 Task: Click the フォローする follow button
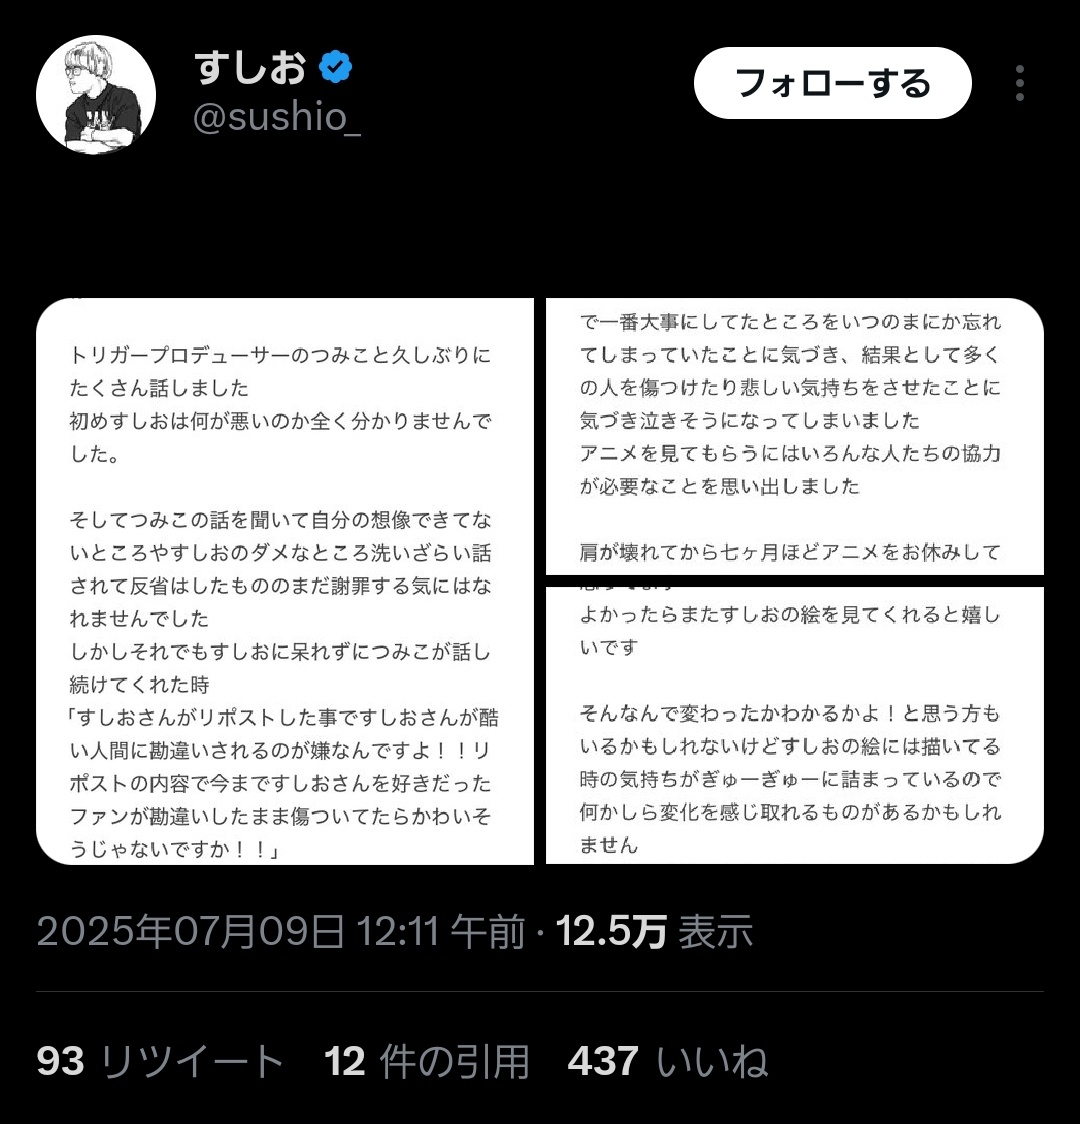(x=832, y=83)
